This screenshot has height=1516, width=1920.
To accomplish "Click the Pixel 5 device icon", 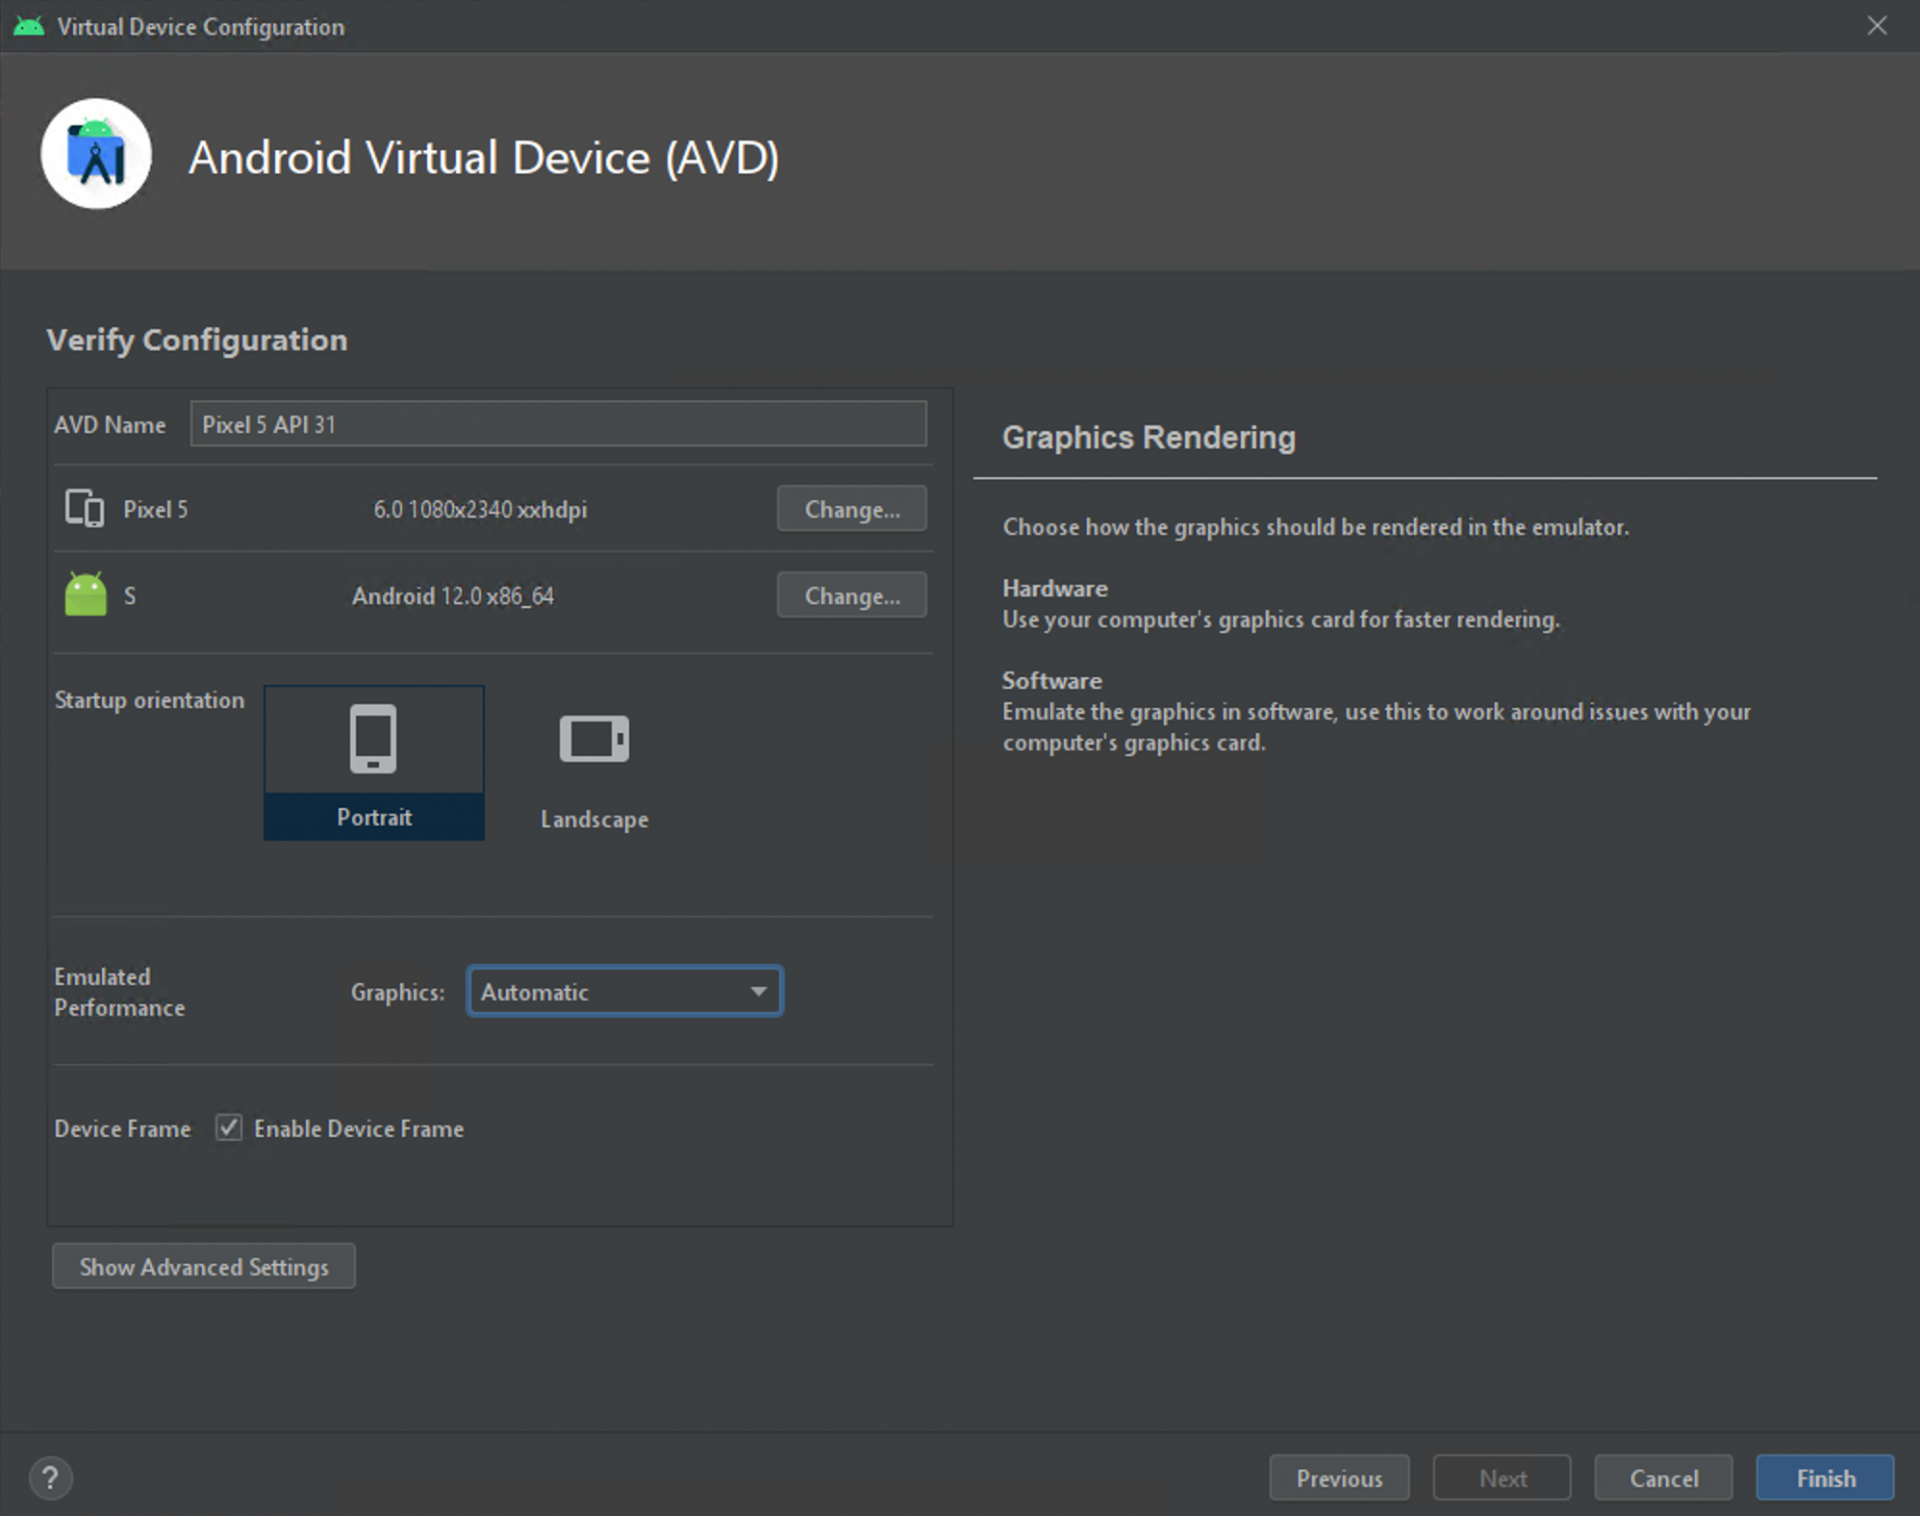I will click(x=84, y=508).
